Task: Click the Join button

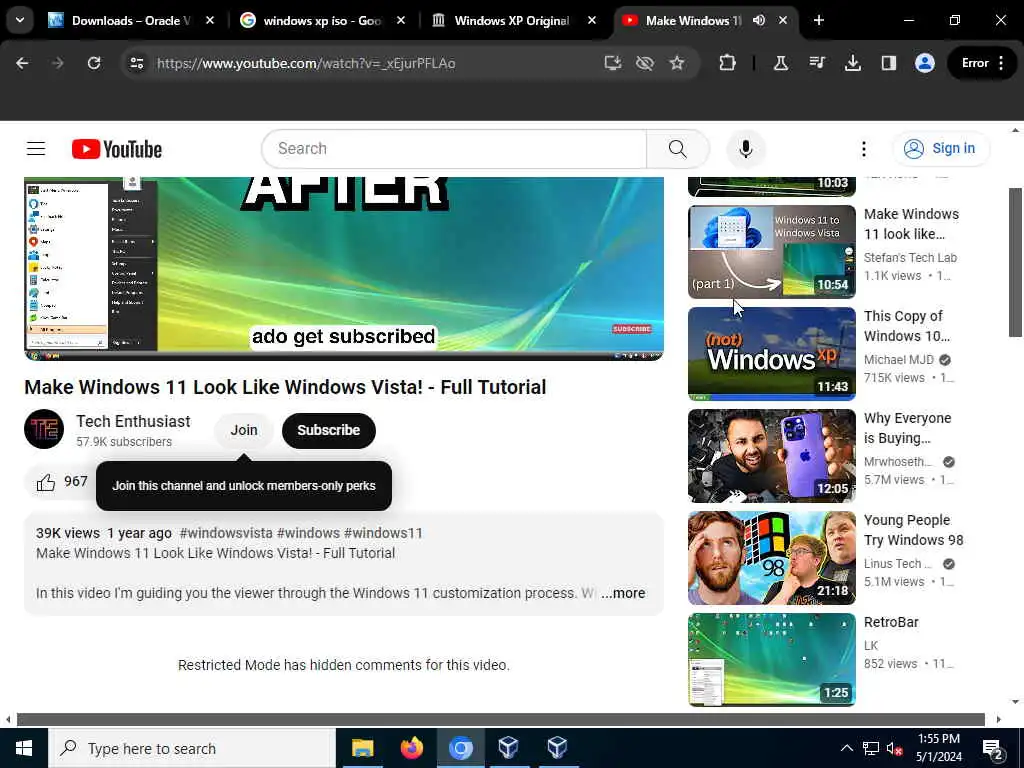Action: click(244, 430)
